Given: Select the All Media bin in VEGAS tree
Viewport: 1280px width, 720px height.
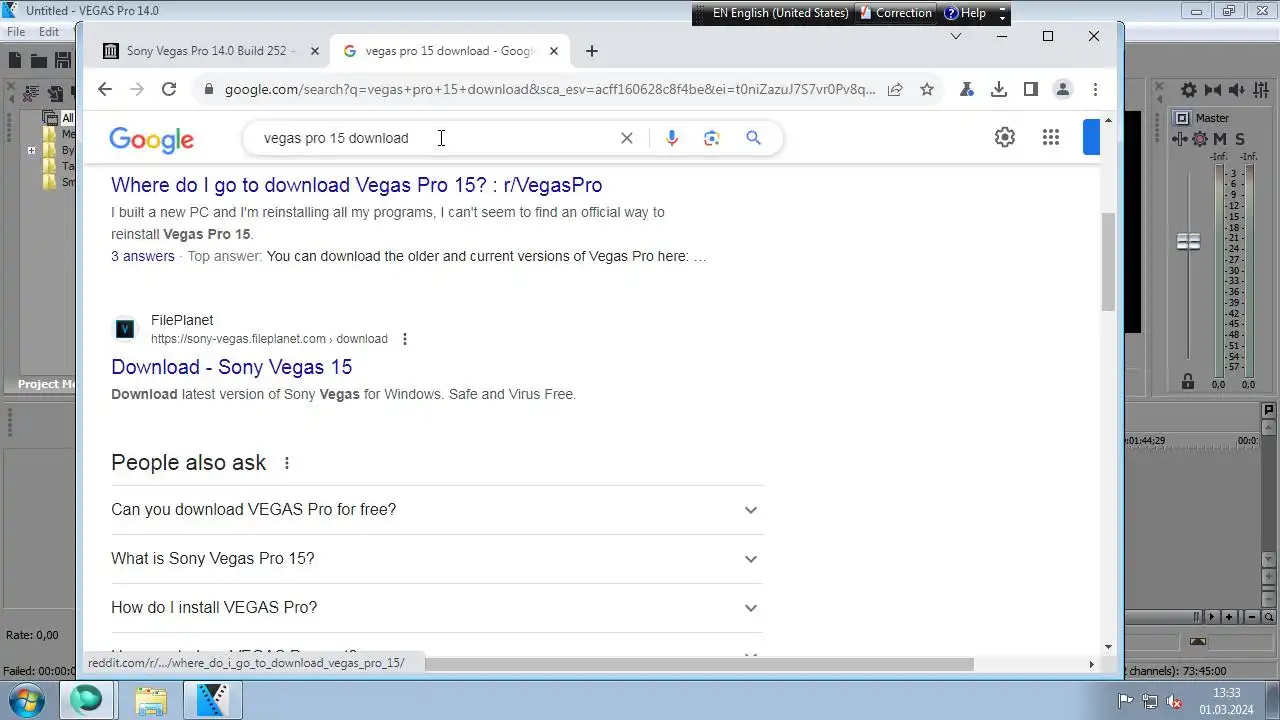Looking at the screenshot, I should [x=60, y=118].
